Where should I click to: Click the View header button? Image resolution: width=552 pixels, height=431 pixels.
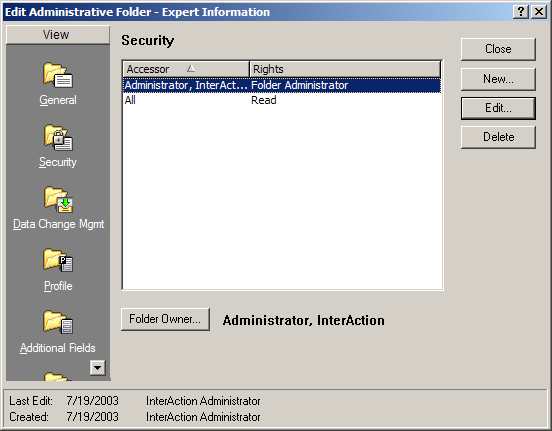[58, 35]
